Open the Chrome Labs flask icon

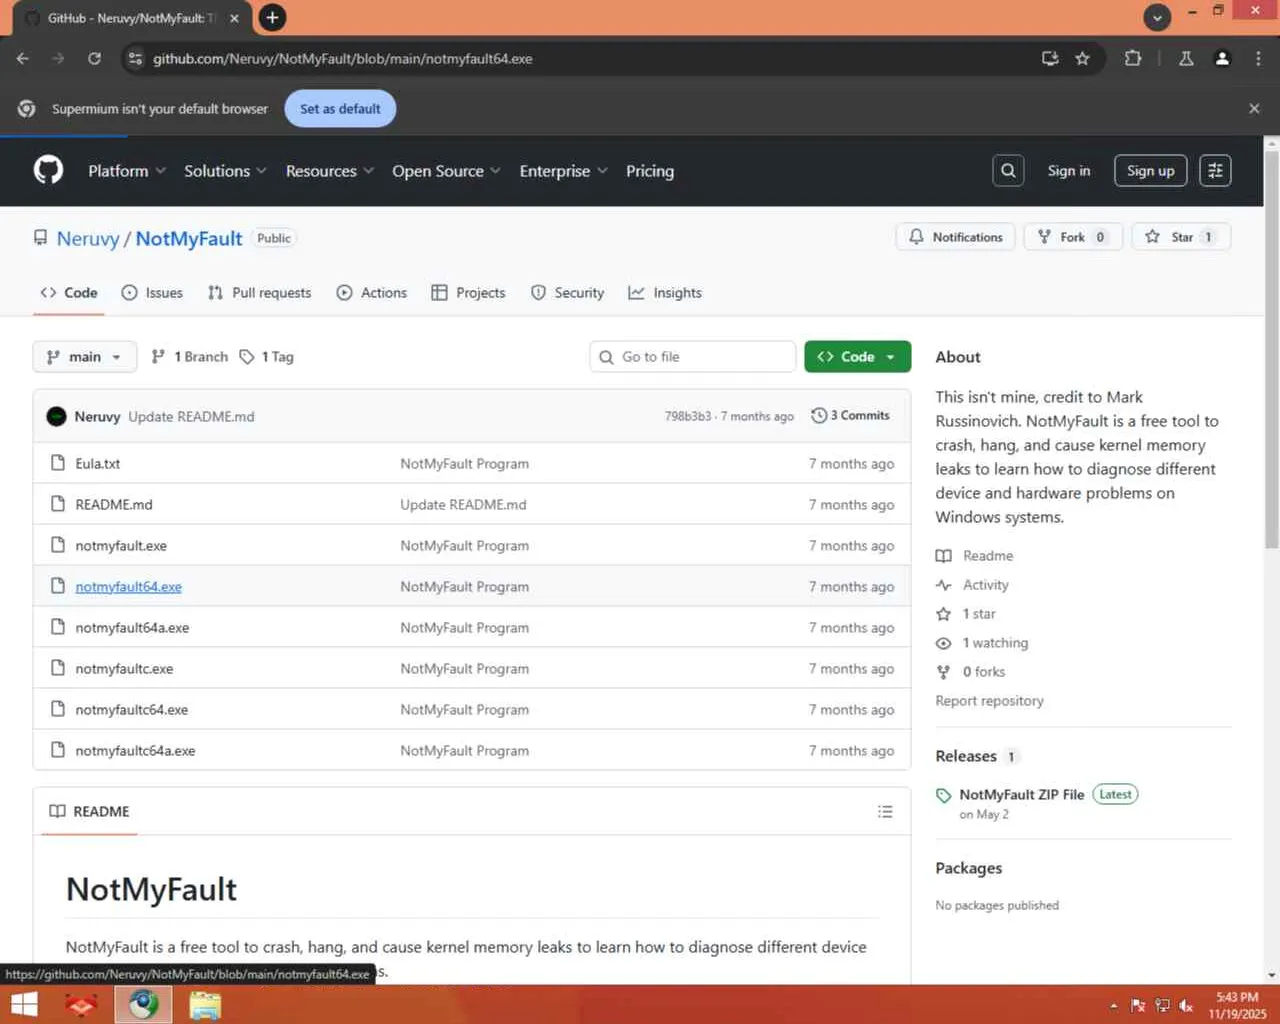coord(1186,58)
